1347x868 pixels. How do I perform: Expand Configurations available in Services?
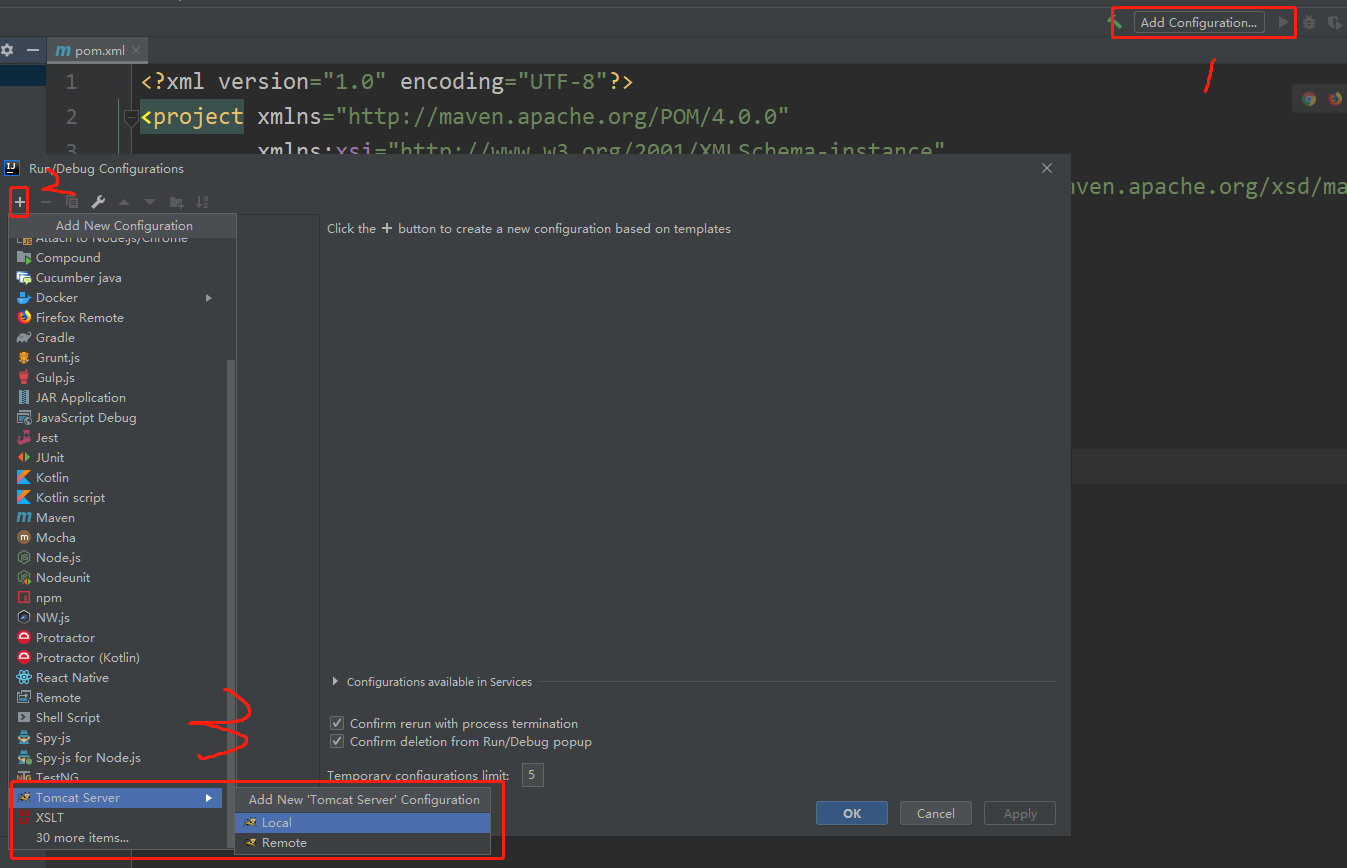coord(335,682)
